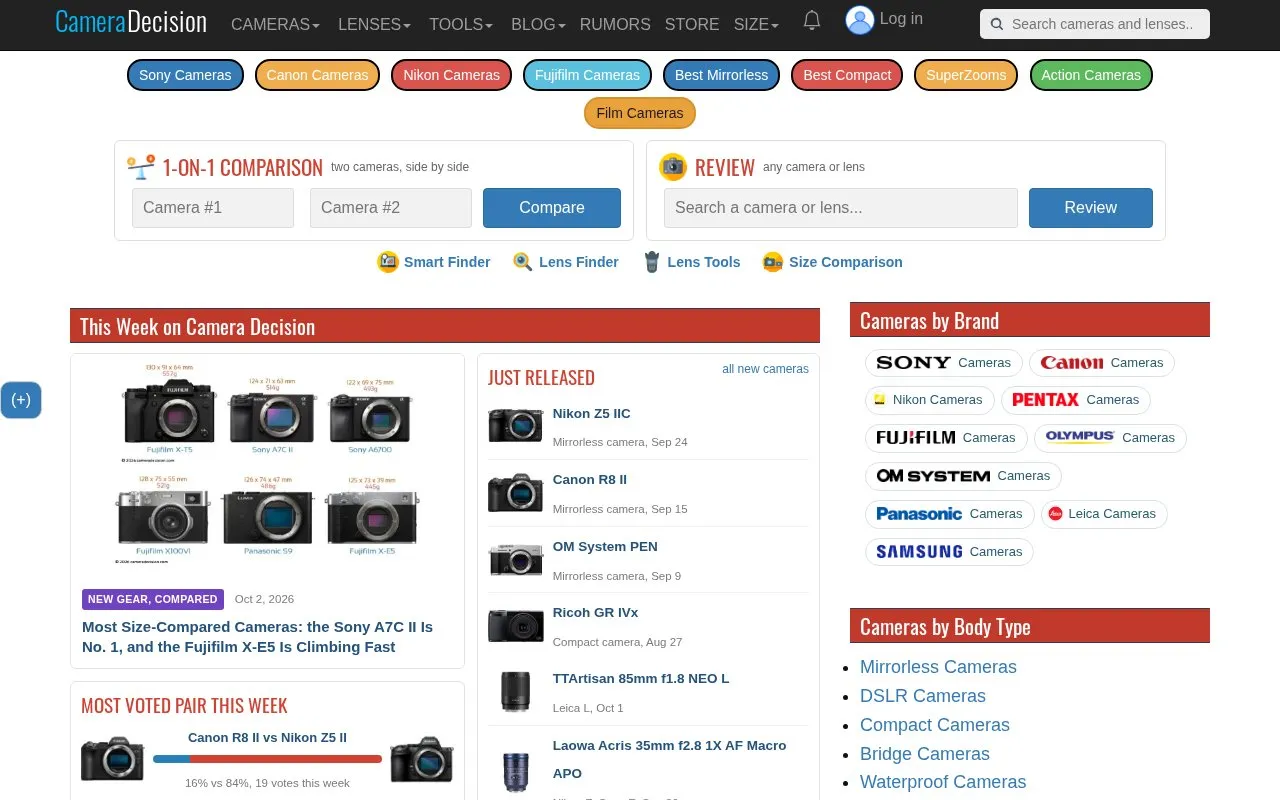Viewport: 1280px width, 800px height.
Task: Open the Smart Finder icon
Action: (388, 262)
